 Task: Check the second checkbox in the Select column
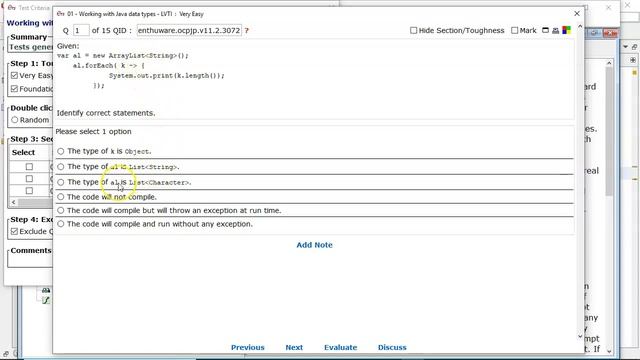pyautogui.click(x=29, y=179)
